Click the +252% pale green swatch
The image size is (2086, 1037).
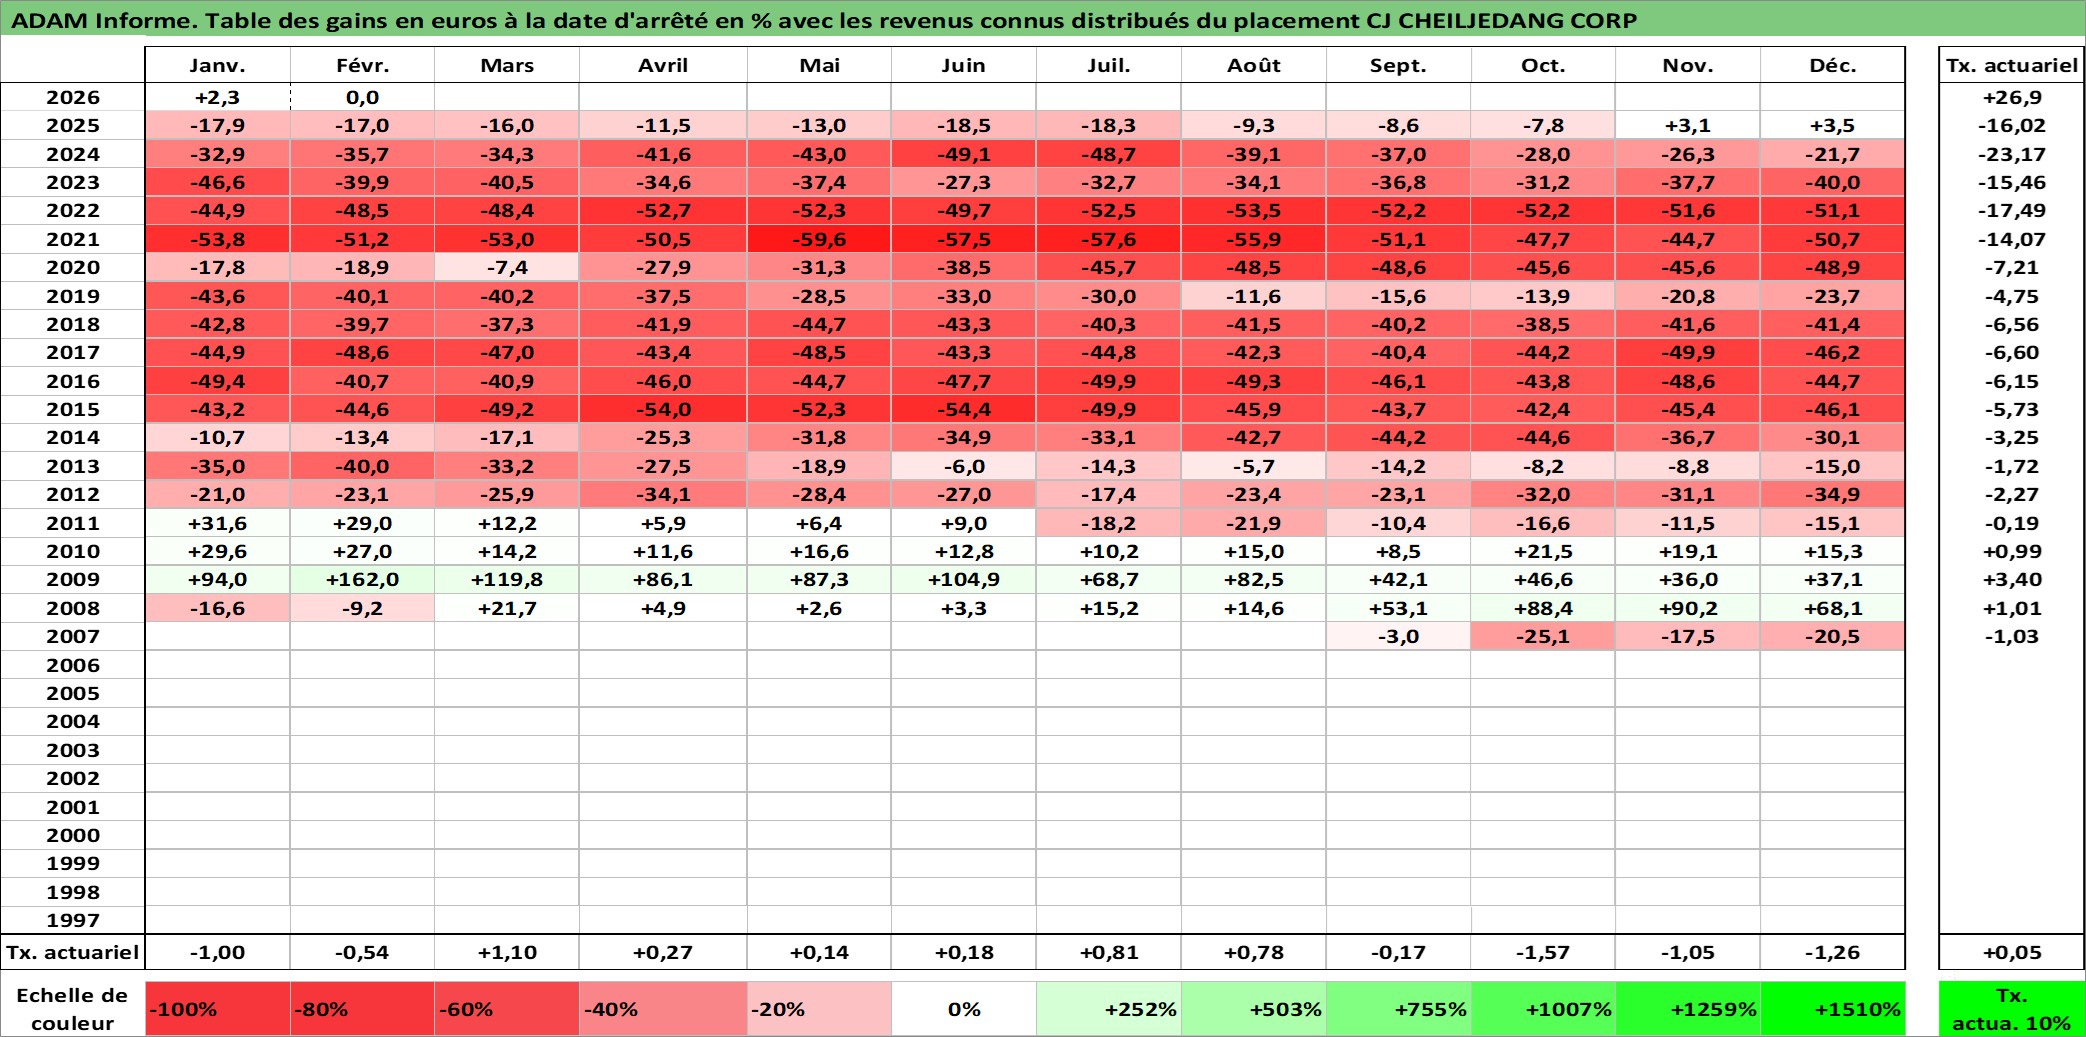(1109, 1009)
